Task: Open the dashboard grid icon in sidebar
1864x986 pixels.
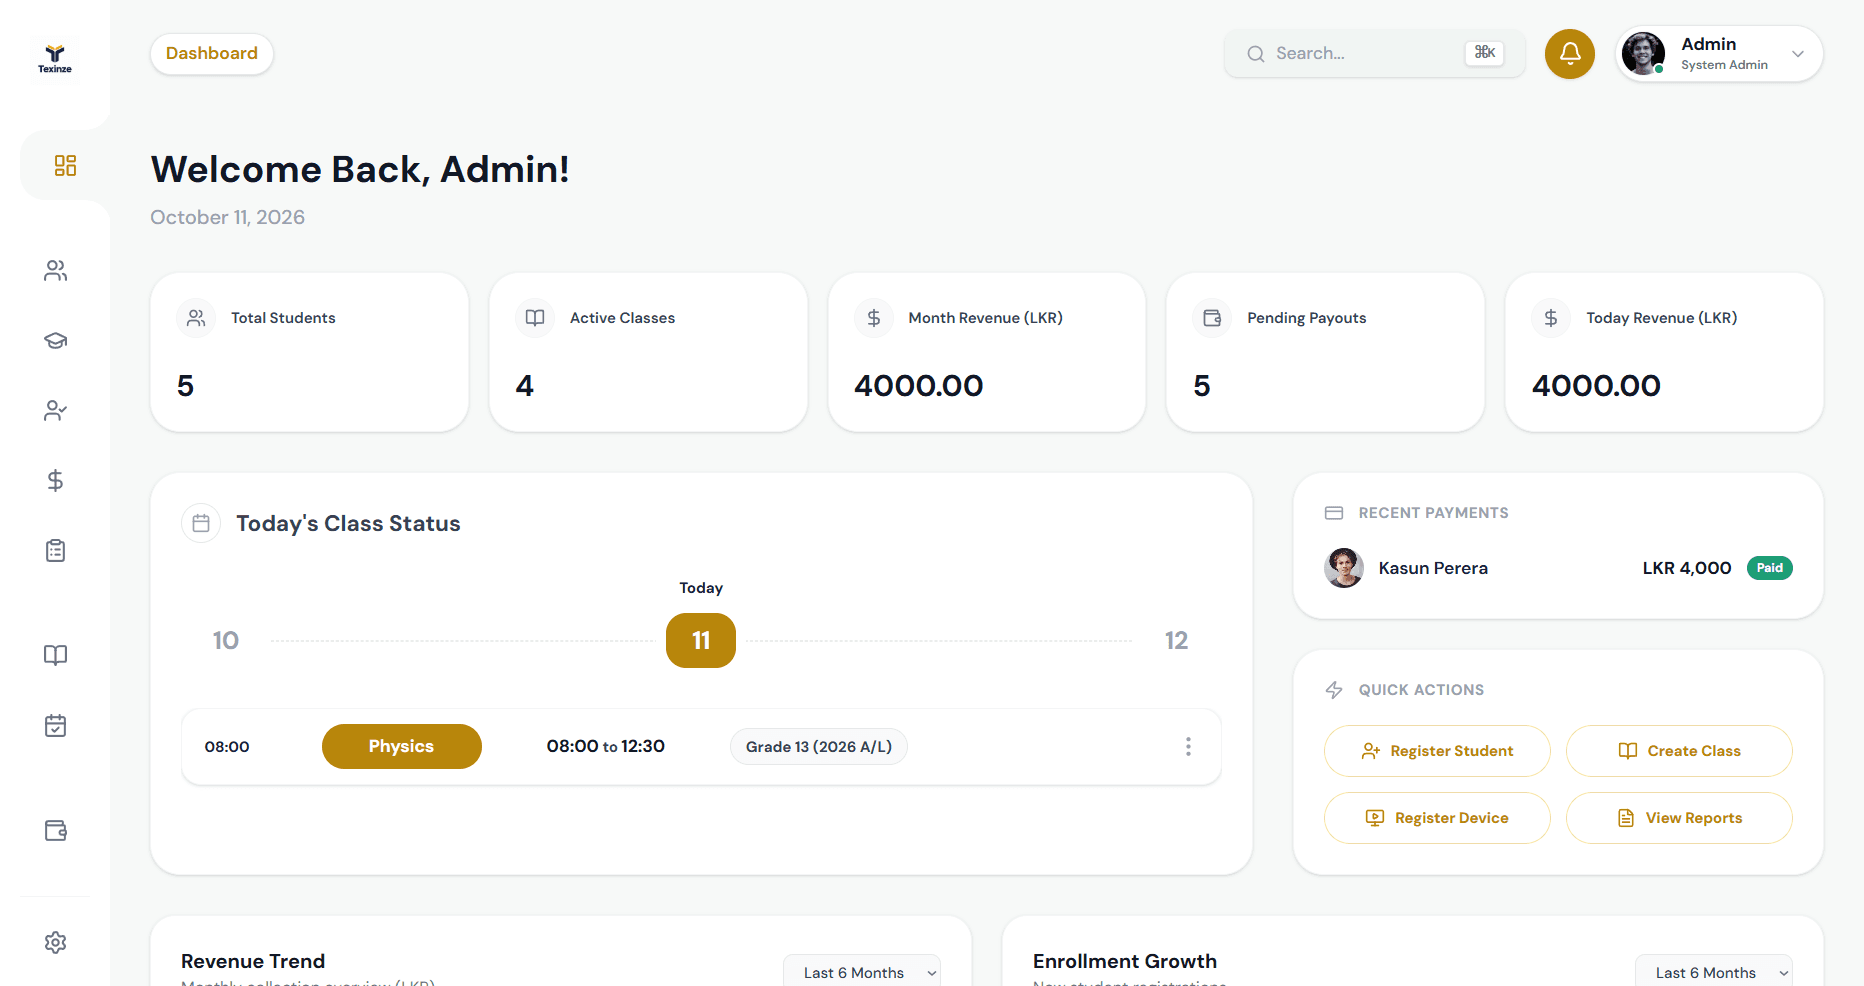Action: point(65,165)
